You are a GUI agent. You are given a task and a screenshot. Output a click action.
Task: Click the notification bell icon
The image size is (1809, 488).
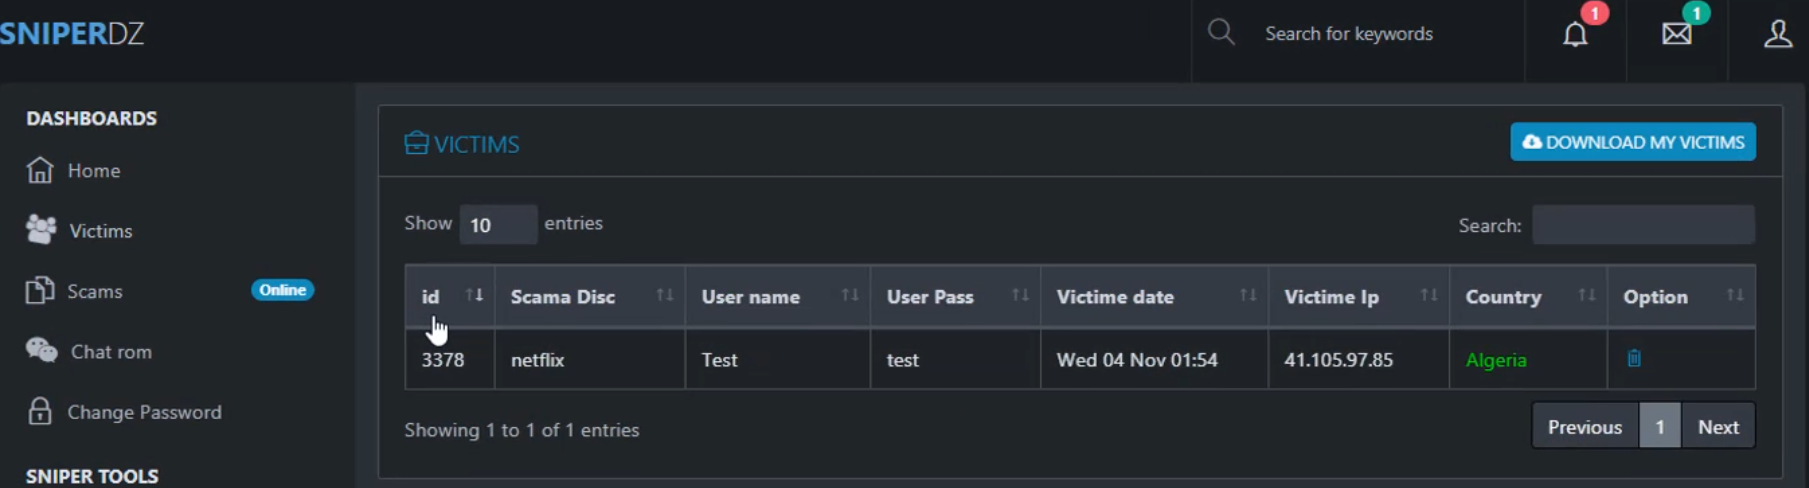pos(1575,35)
